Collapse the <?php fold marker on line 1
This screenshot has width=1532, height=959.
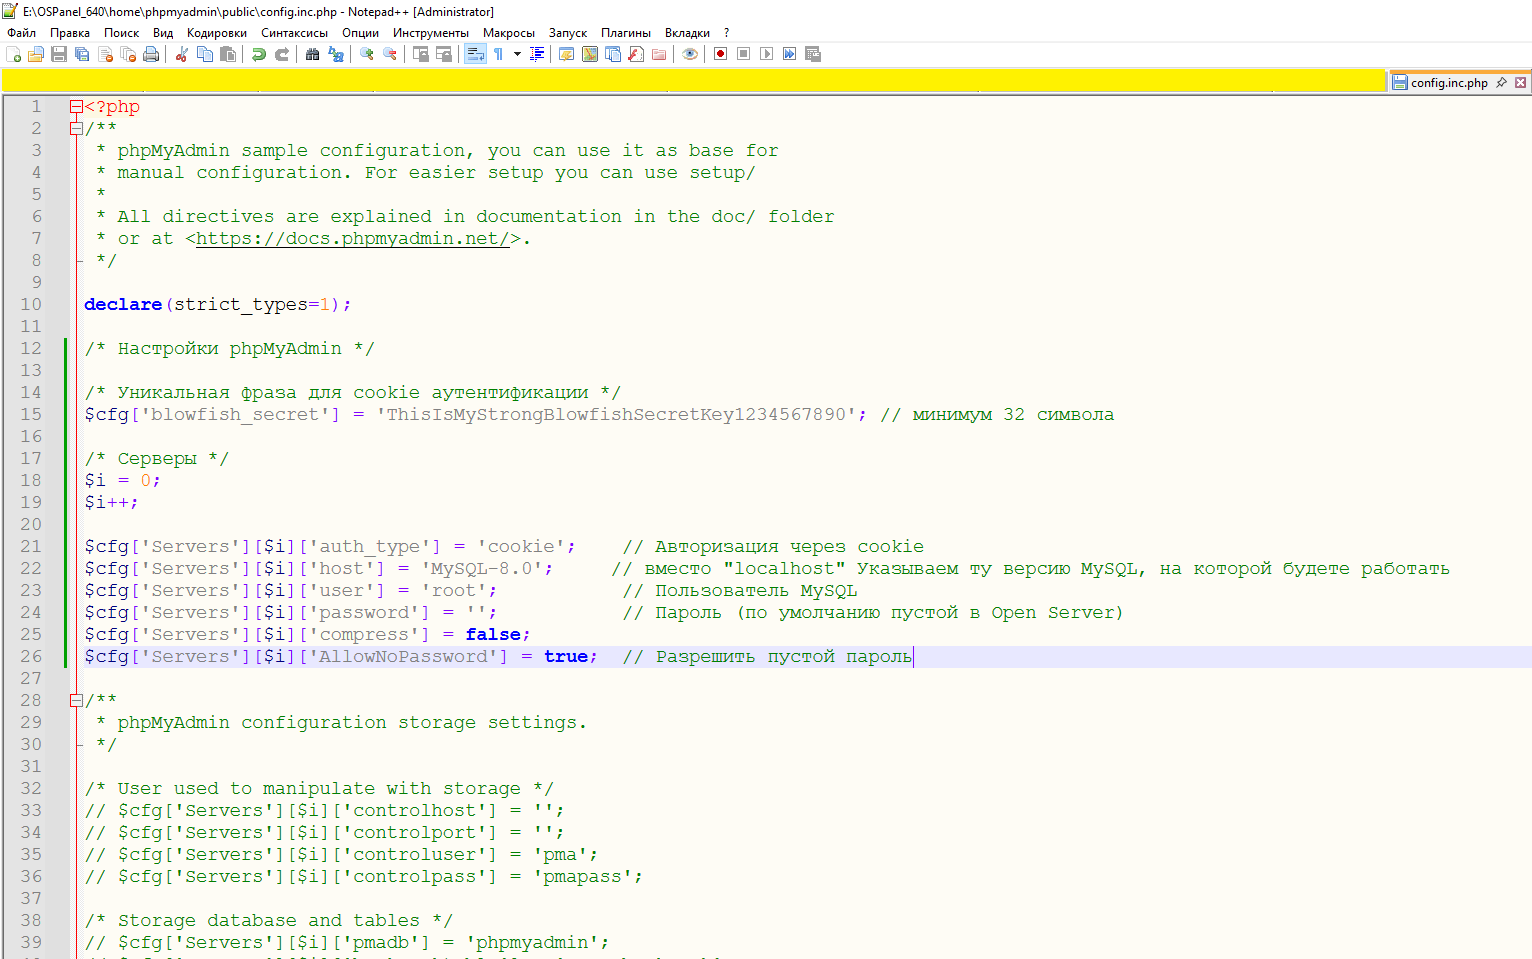(76, 106)
